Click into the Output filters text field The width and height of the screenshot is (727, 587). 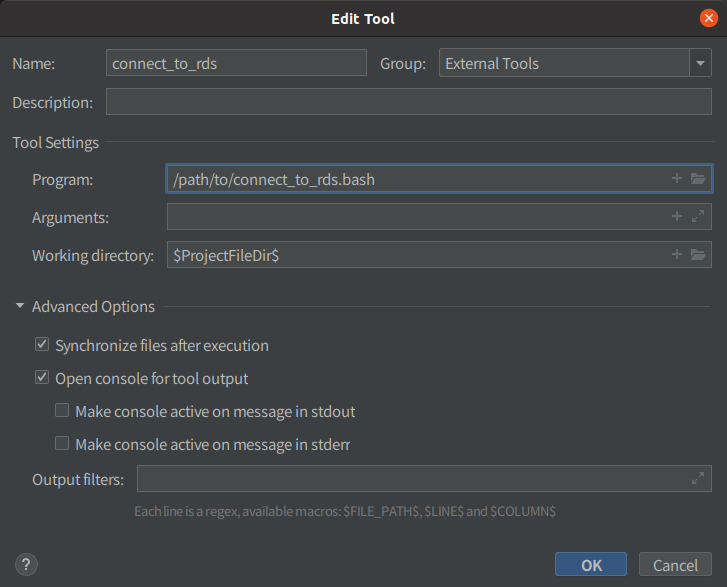coord(410,479)
